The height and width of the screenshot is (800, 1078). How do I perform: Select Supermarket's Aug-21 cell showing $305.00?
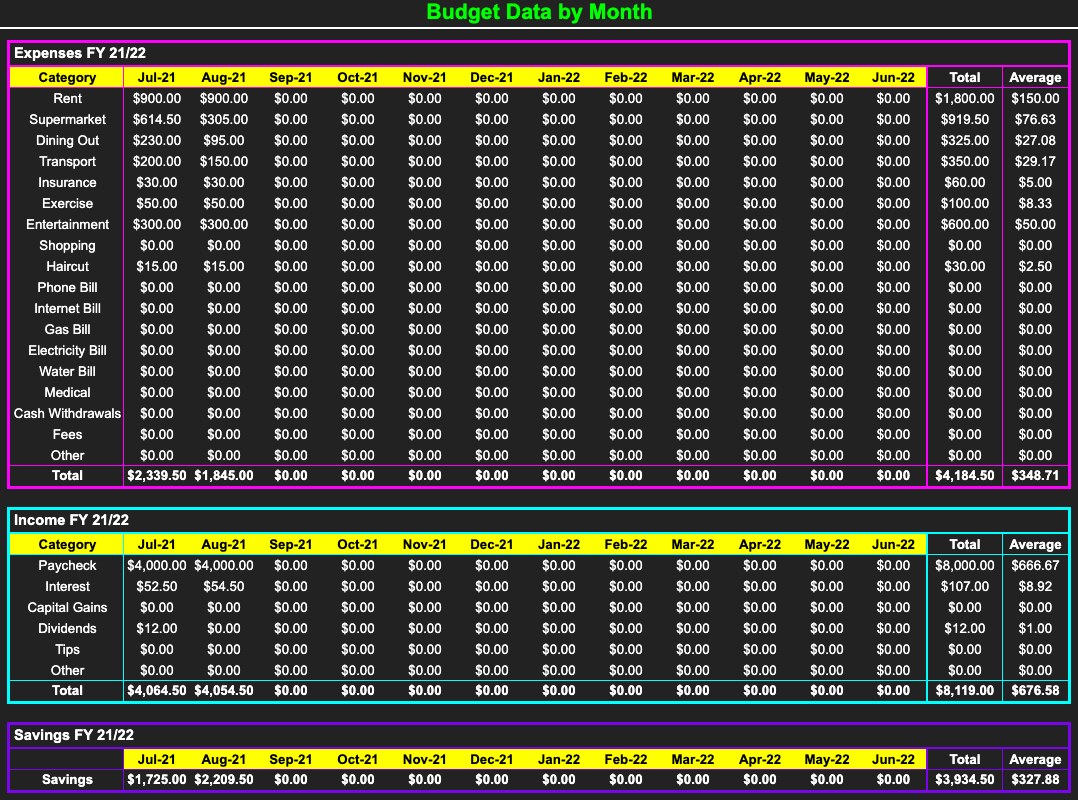(x=223, y=119)
